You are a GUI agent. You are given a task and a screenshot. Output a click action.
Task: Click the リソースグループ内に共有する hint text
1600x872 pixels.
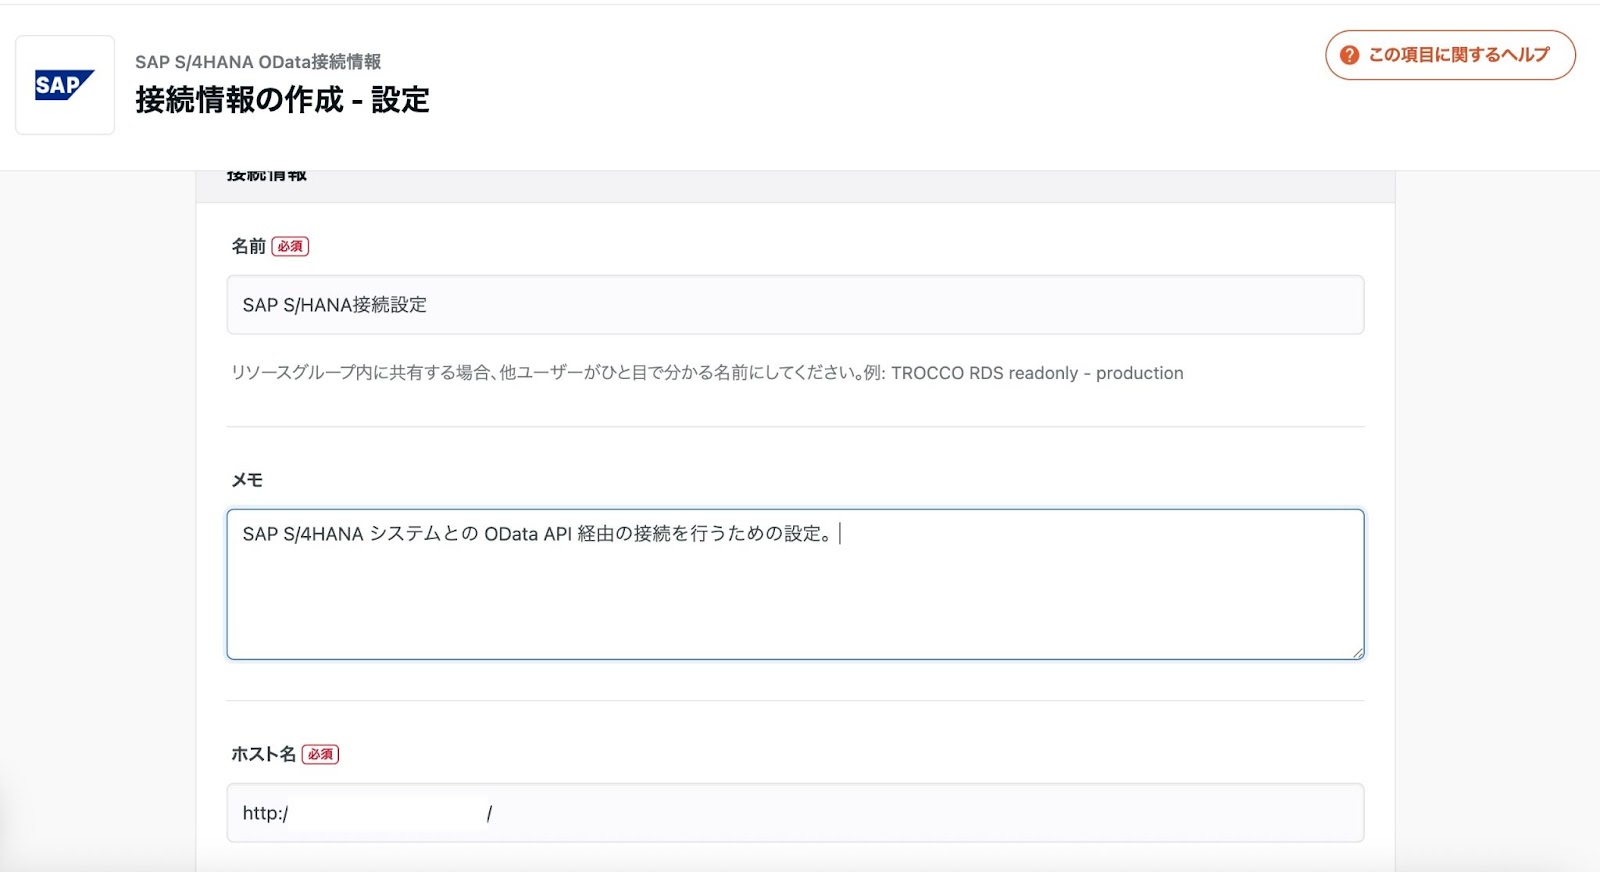(x=707, y=373)
